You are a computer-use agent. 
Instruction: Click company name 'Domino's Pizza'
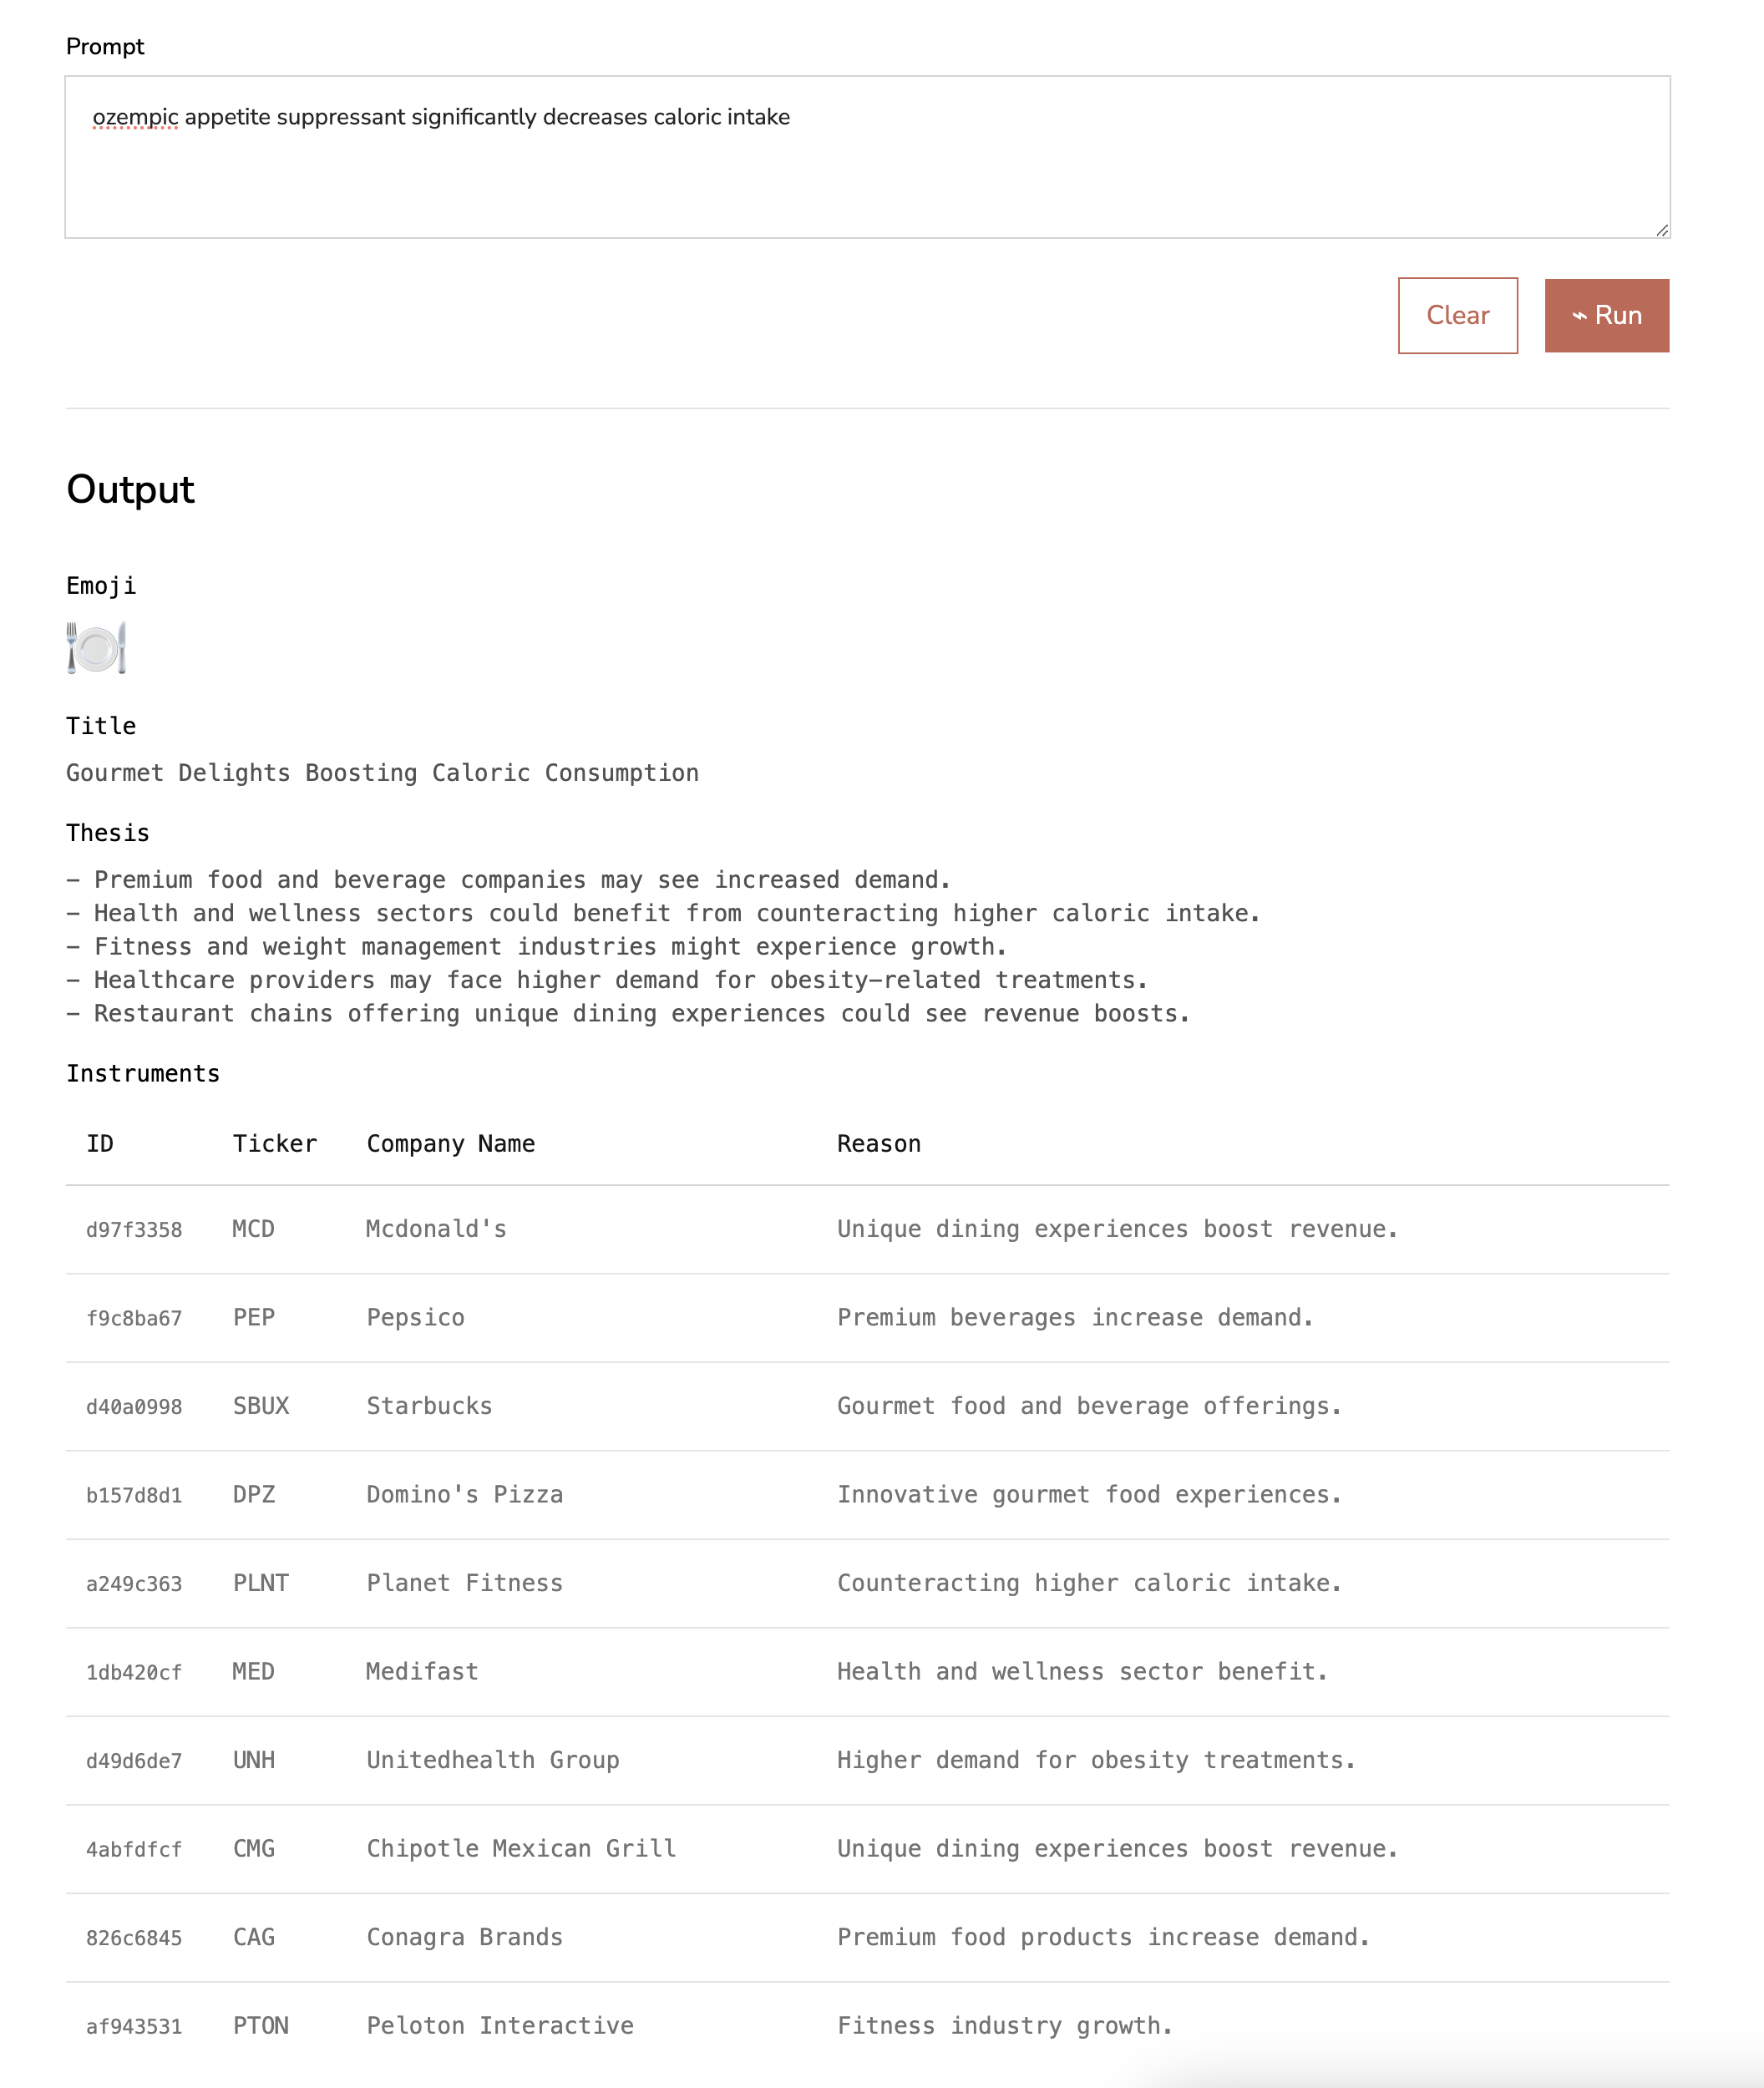(464, 1494)
